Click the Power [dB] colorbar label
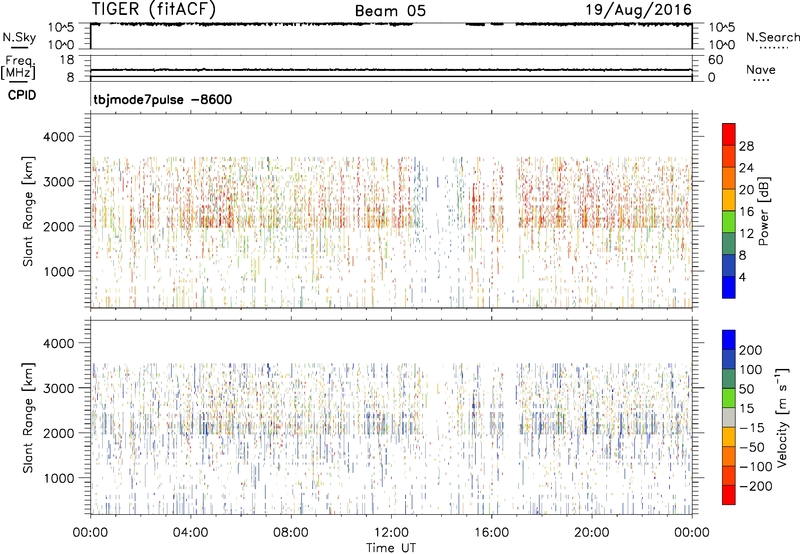 [x=764, y=211]
